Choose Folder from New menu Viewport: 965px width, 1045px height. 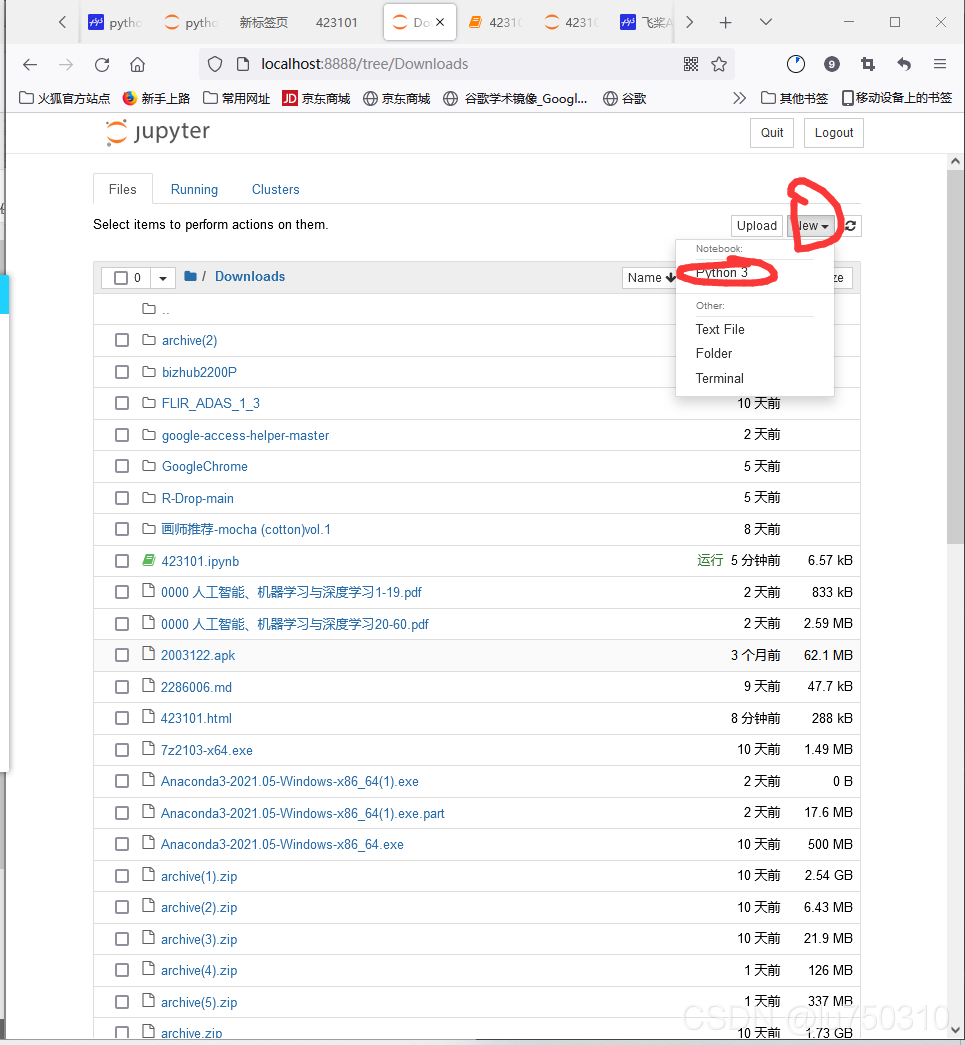coord(714,353)
